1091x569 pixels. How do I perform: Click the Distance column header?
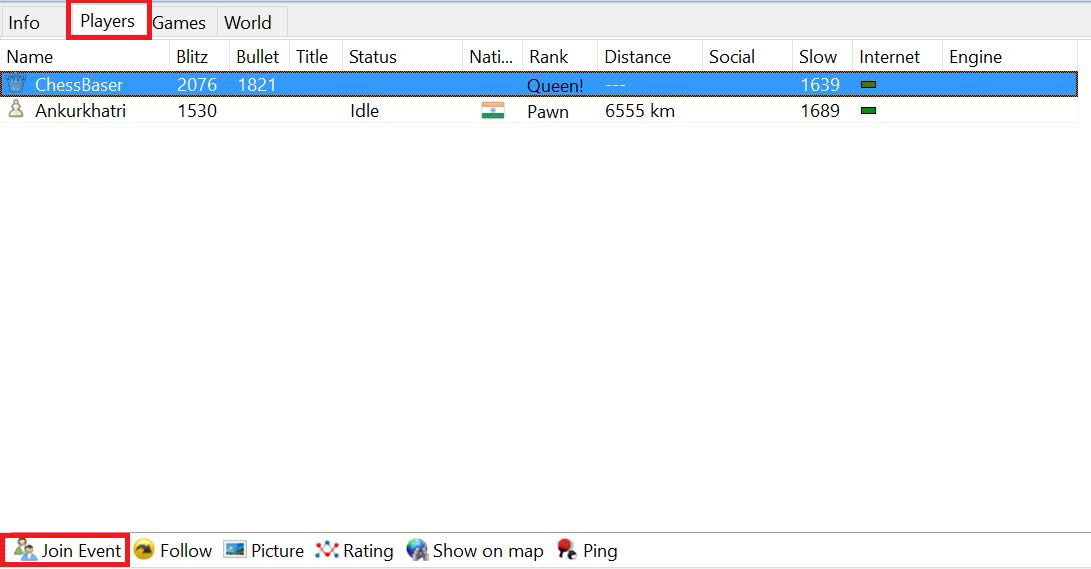click(x=638, y=57)
